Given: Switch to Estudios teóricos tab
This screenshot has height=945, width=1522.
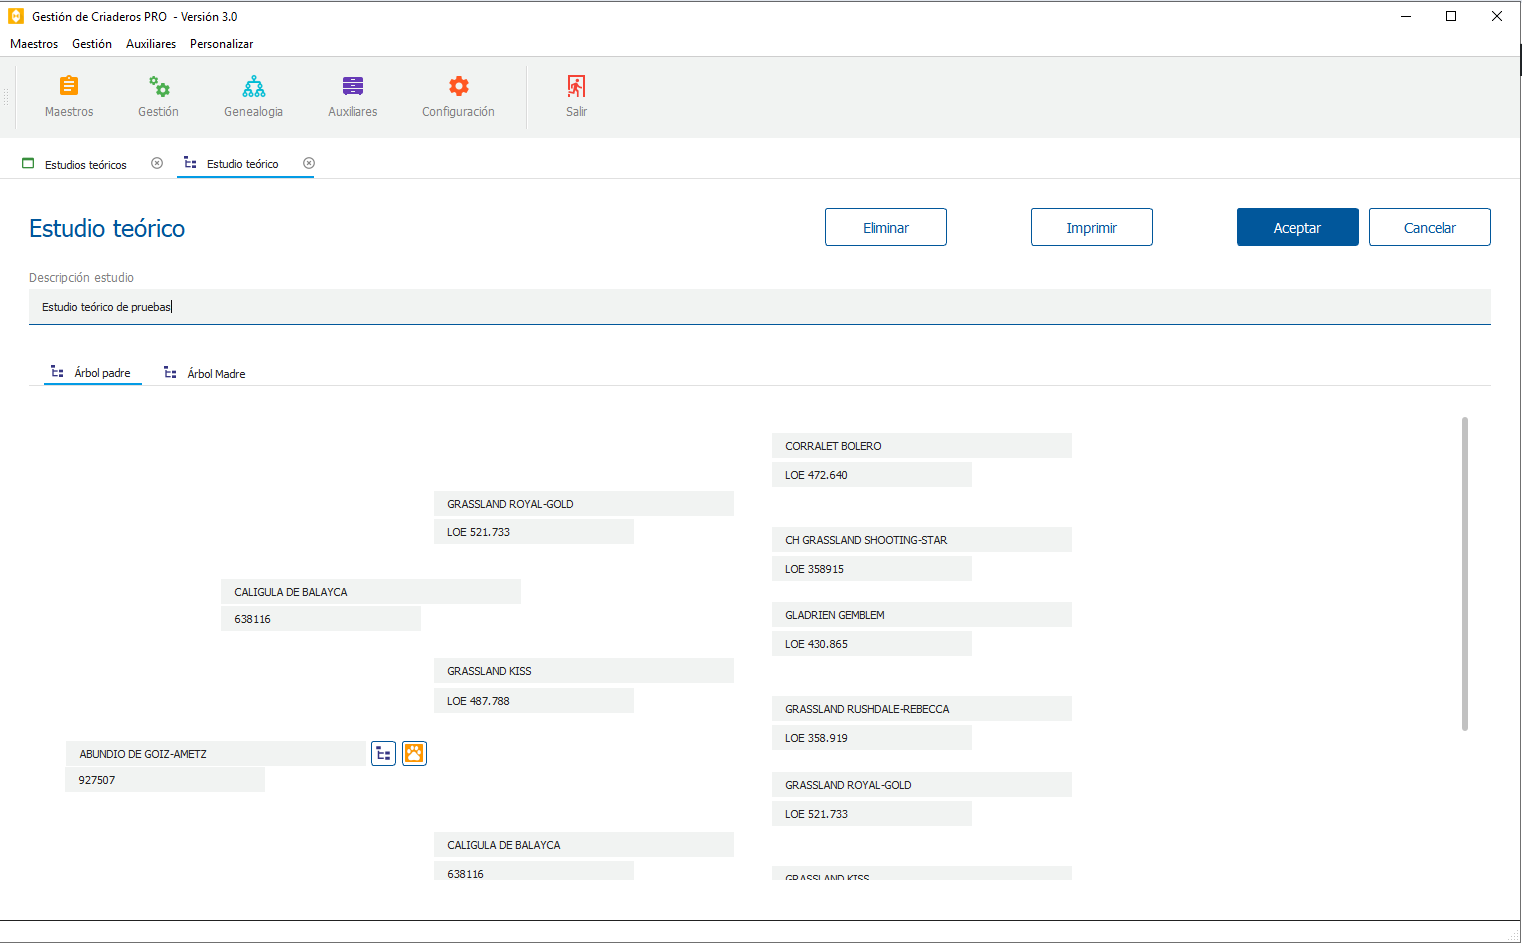Looking at the screenshot, I should tap(85, 165).
